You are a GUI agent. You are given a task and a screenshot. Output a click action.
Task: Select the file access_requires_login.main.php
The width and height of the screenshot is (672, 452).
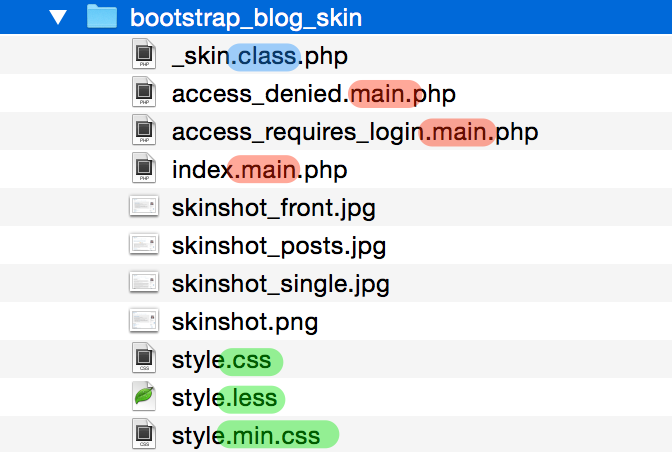[x=355, y=132]
